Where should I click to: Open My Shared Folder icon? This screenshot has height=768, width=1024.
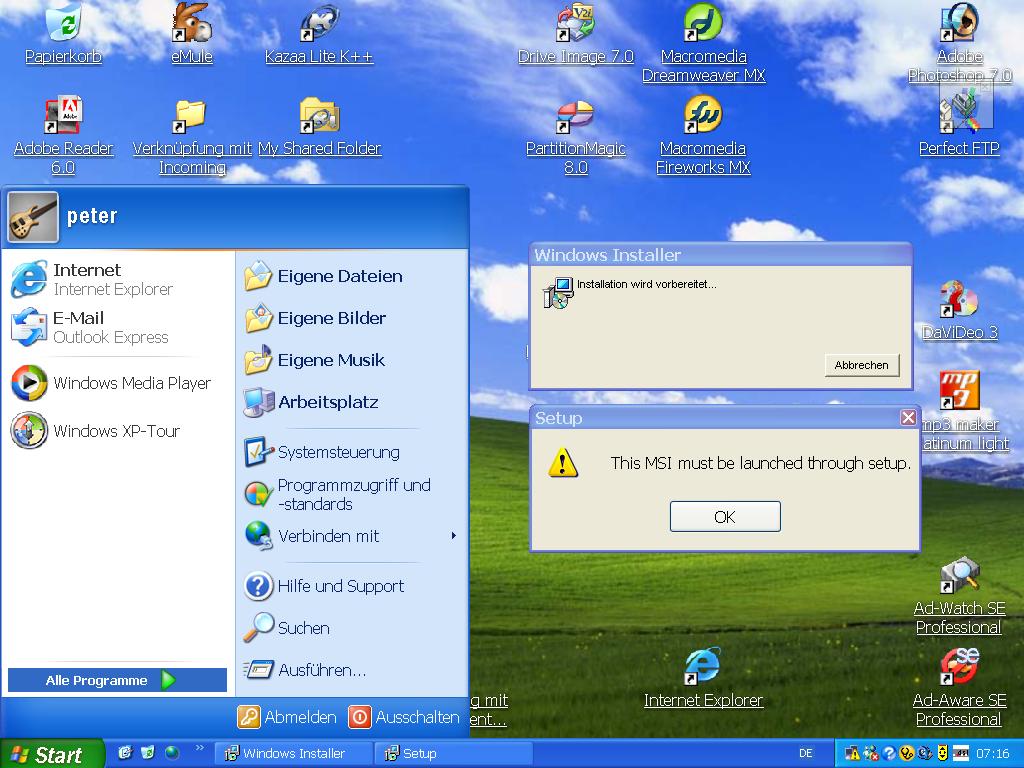click(319, 127)
